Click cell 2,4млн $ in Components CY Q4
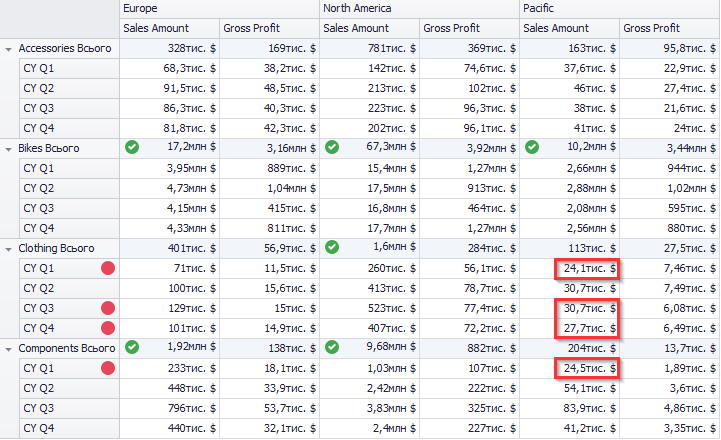The image size is (721, 440). pos(369,429)
